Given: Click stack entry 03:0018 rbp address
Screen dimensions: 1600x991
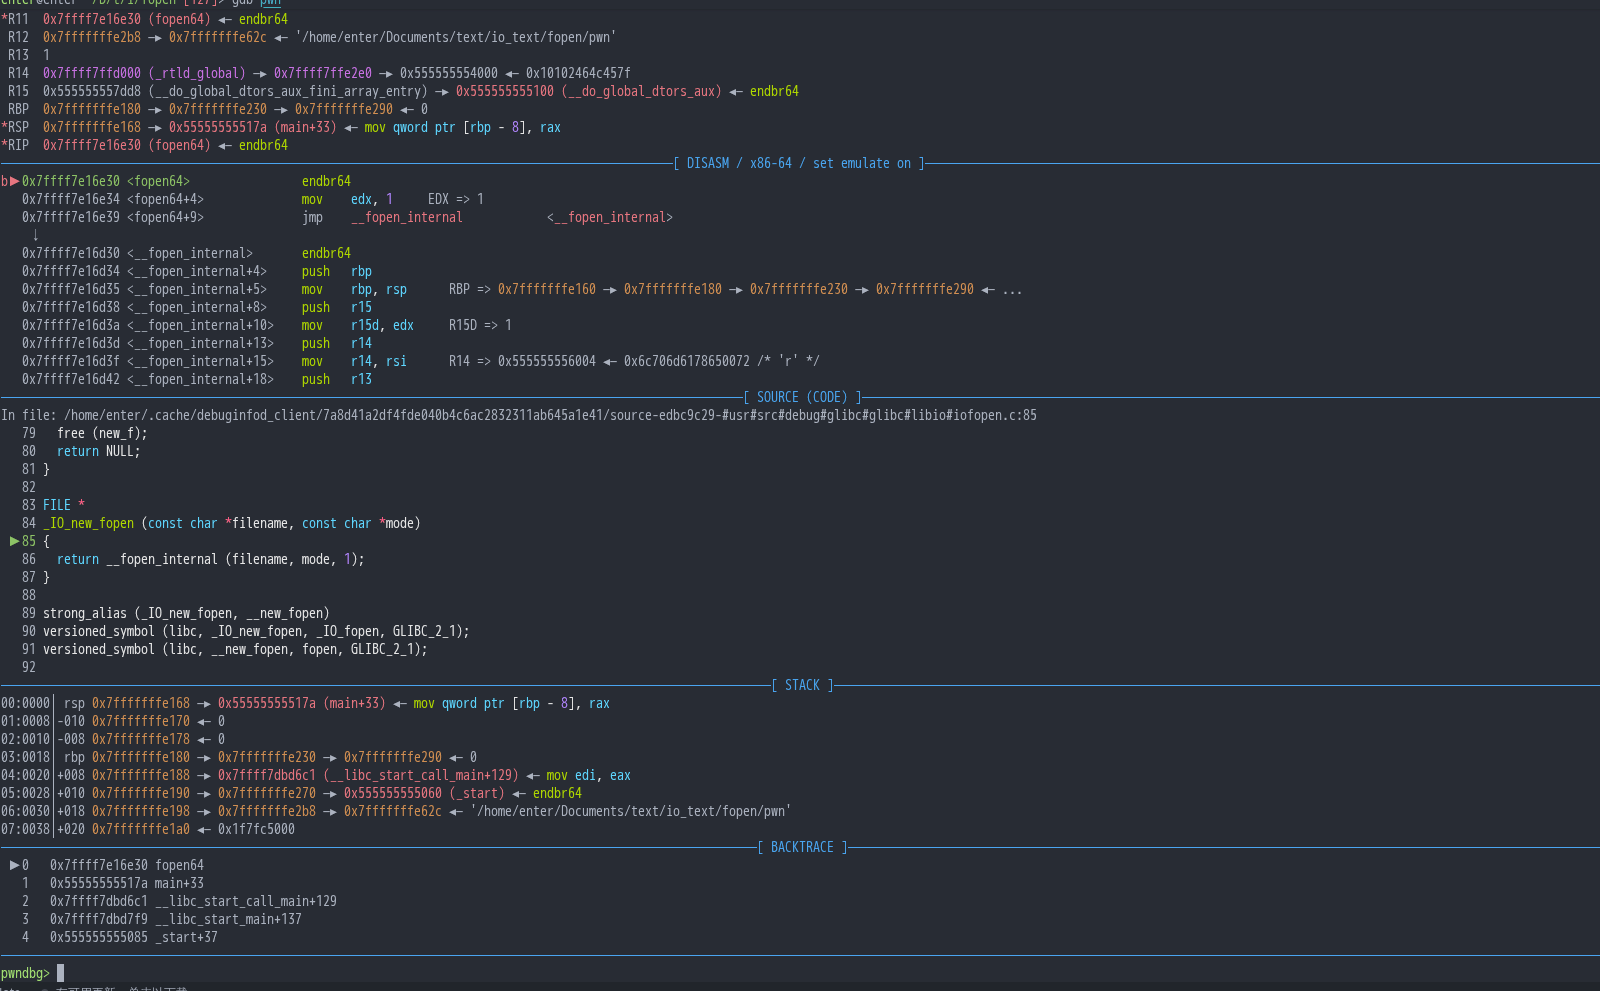Looking at the screenshot, I should pos(141,757).
